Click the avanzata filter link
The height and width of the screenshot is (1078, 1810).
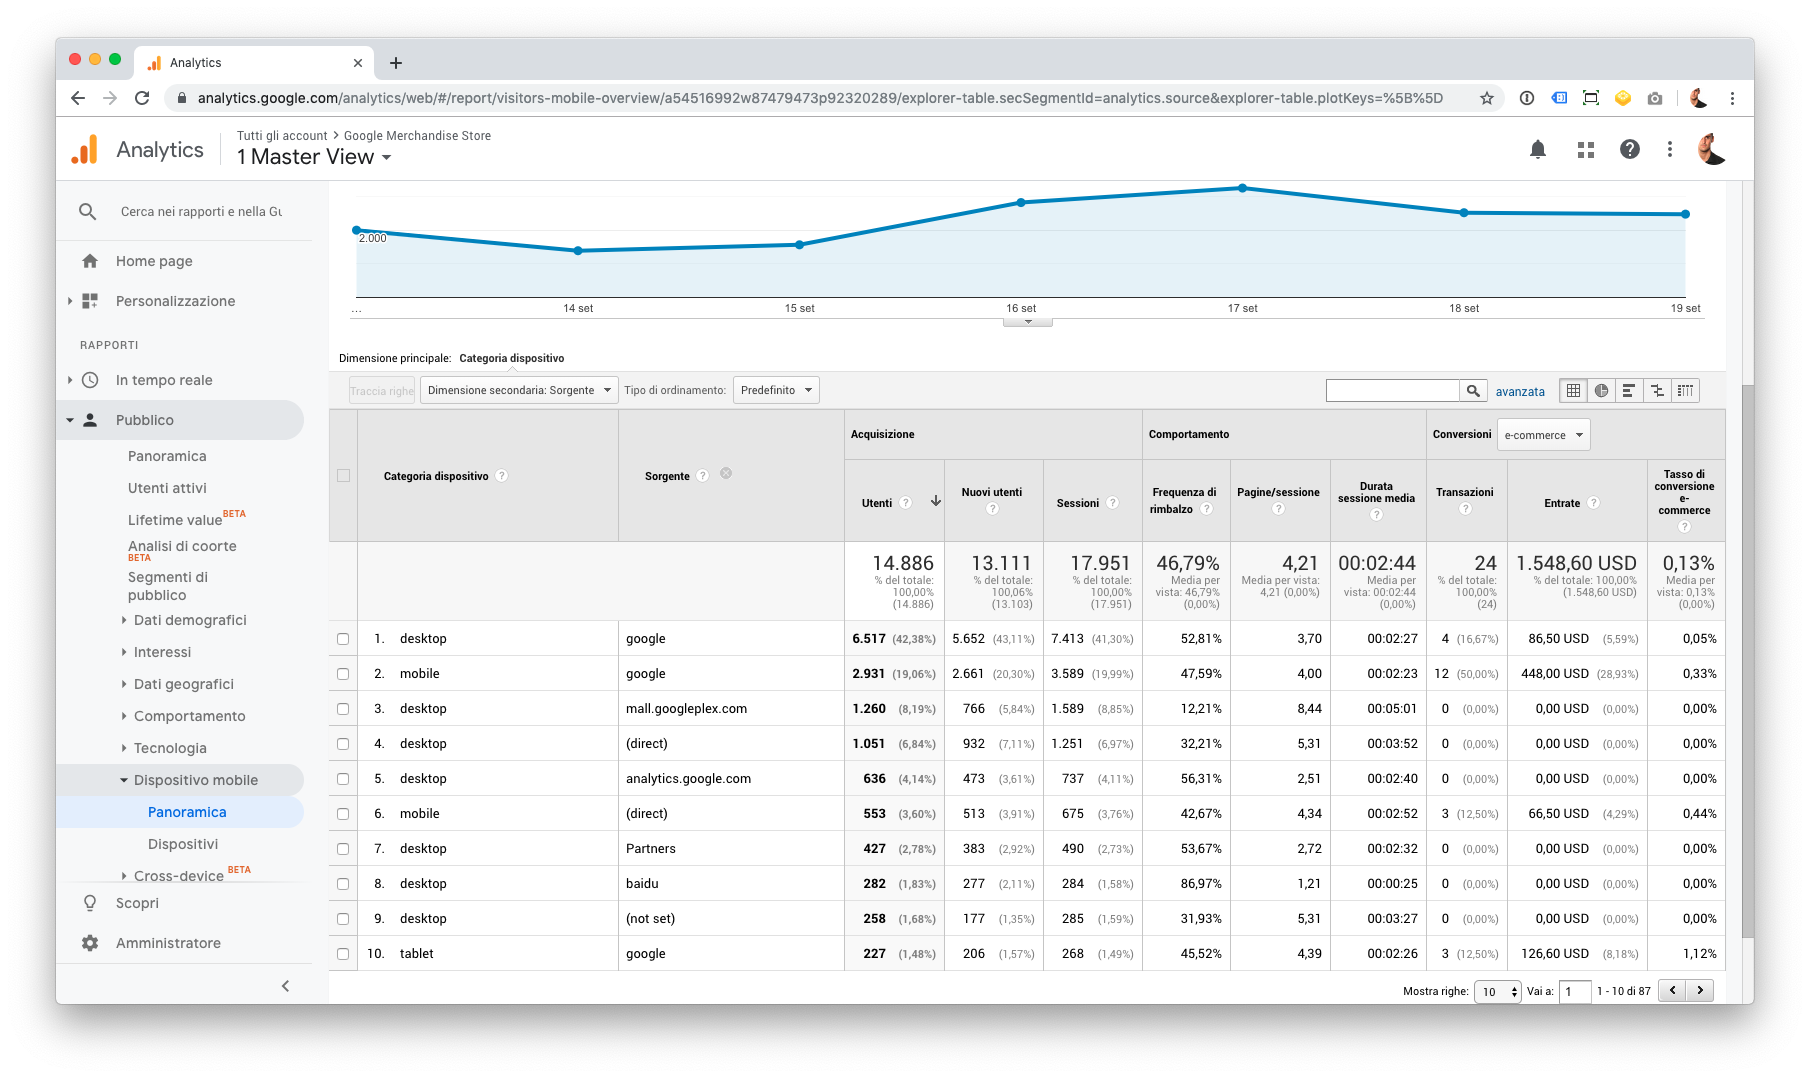(1520, 392)
